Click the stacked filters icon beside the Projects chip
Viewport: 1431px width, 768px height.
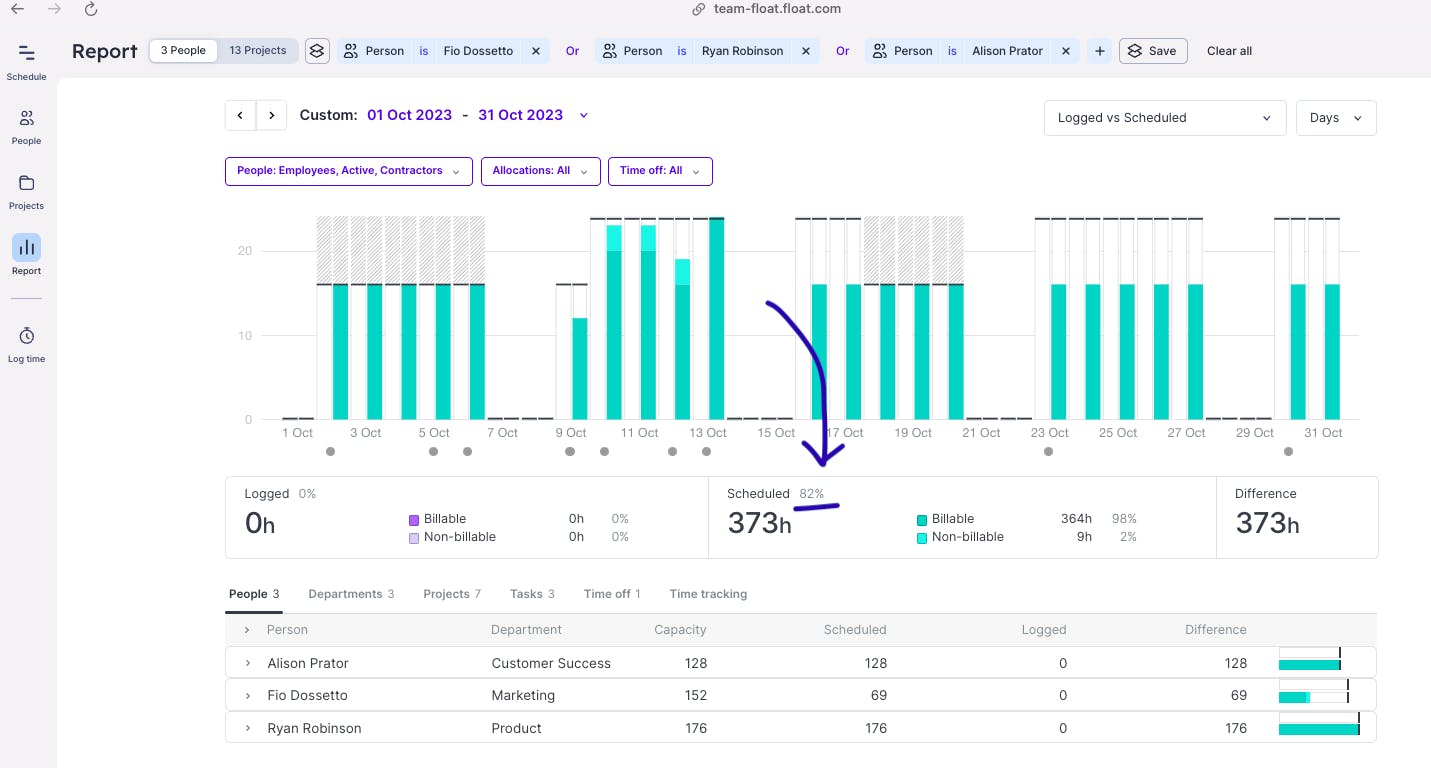[x=317, y=50]
